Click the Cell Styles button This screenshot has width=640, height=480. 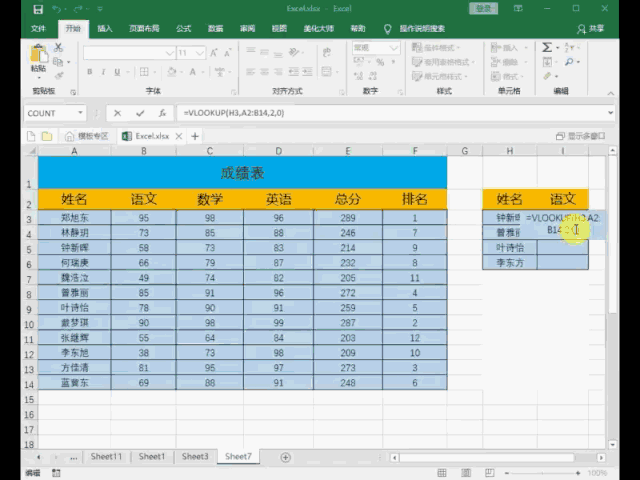click(439, 76)
